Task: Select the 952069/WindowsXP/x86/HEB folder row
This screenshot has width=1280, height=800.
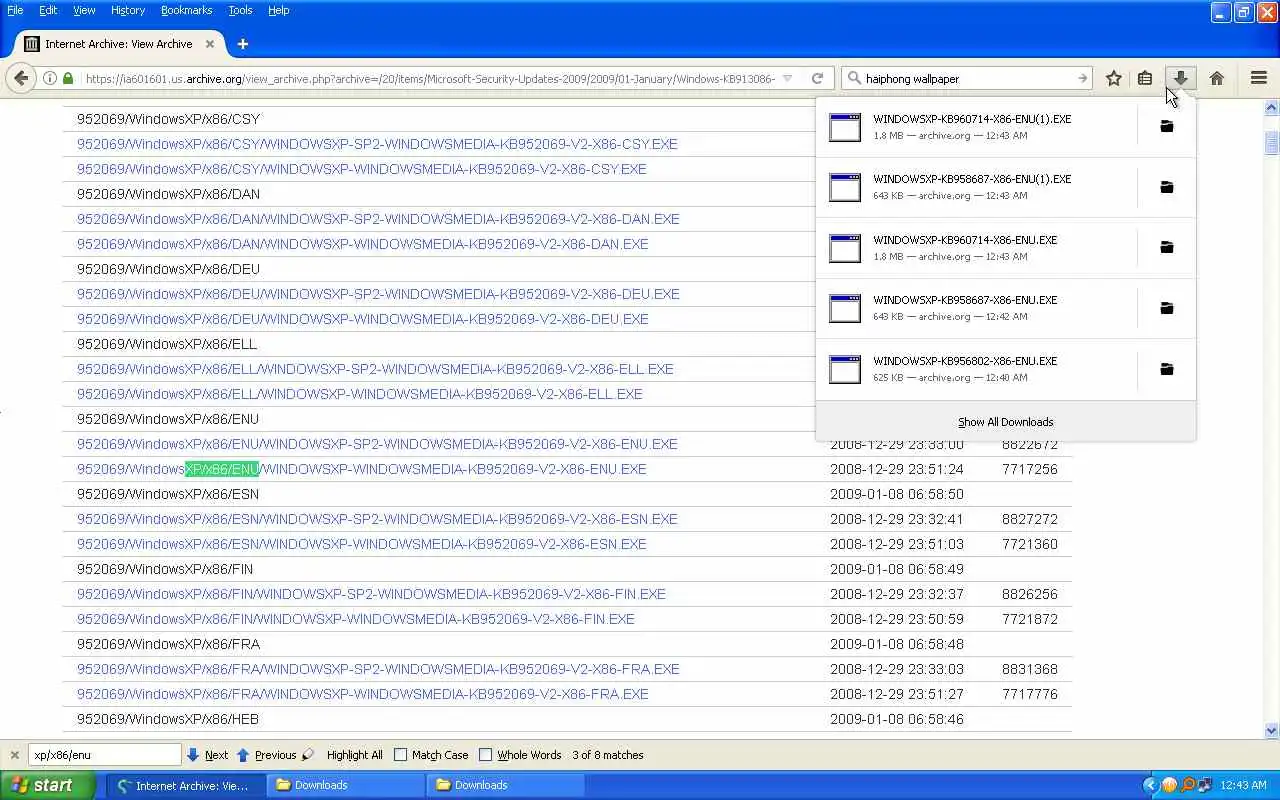Action: pyautogui.click(x=568, y=719)
